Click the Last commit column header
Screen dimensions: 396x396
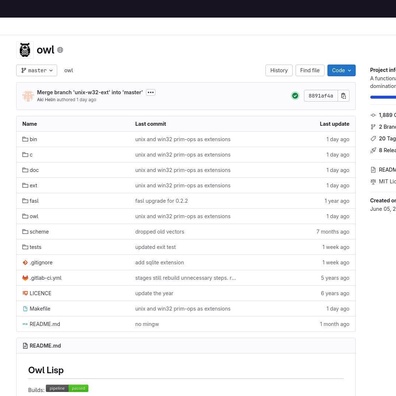(x=150, y=124)
